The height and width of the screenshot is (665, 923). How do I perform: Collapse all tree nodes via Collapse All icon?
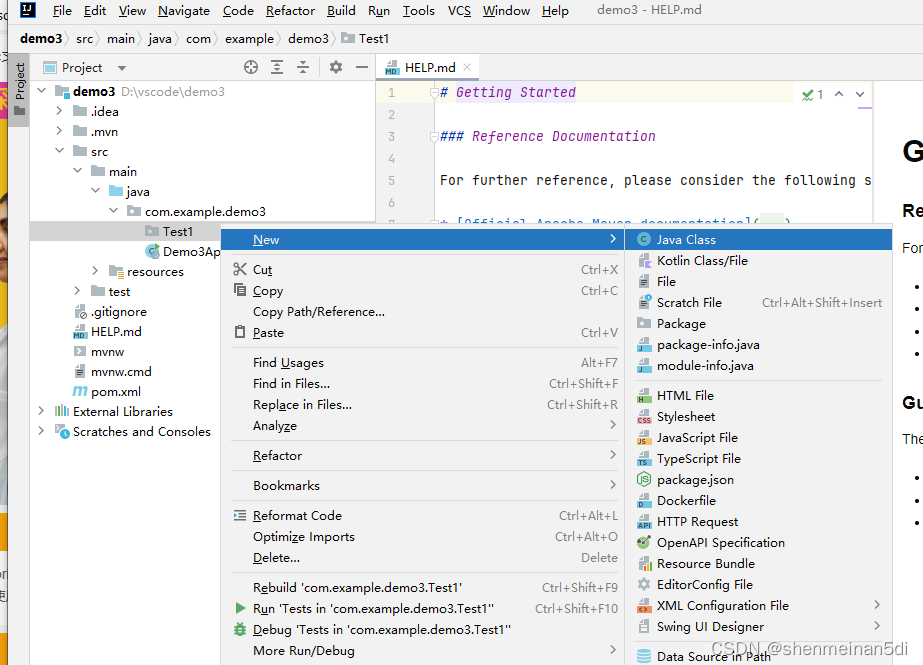pos(304,67)
